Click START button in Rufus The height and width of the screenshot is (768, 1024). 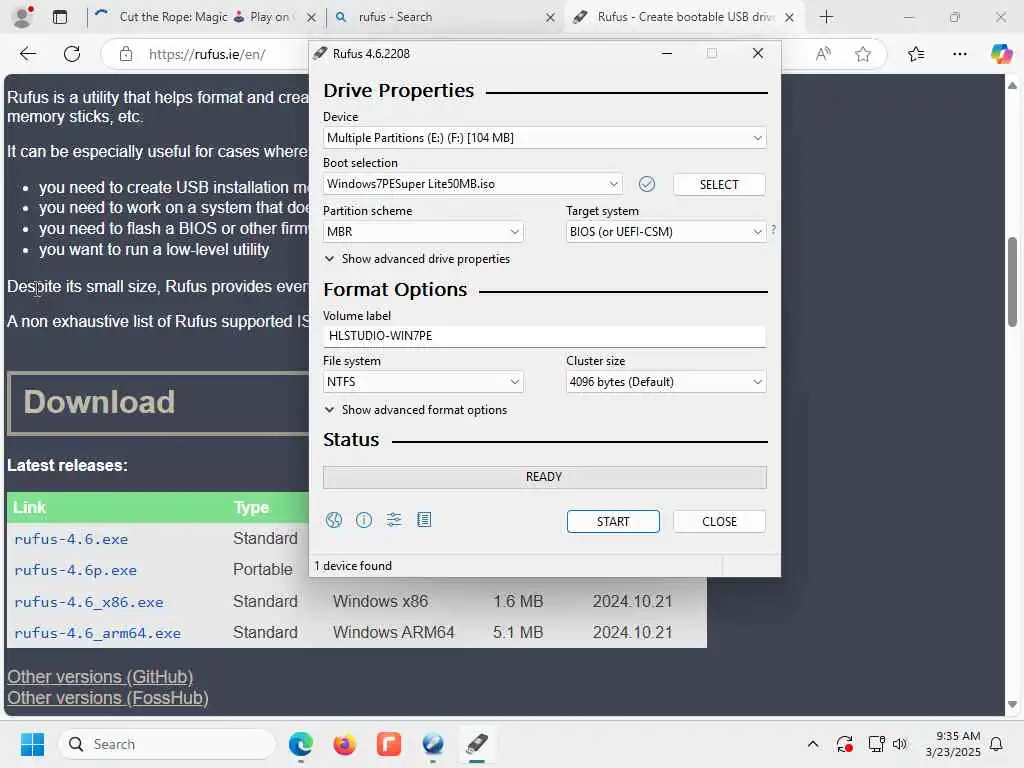point(613,522)
